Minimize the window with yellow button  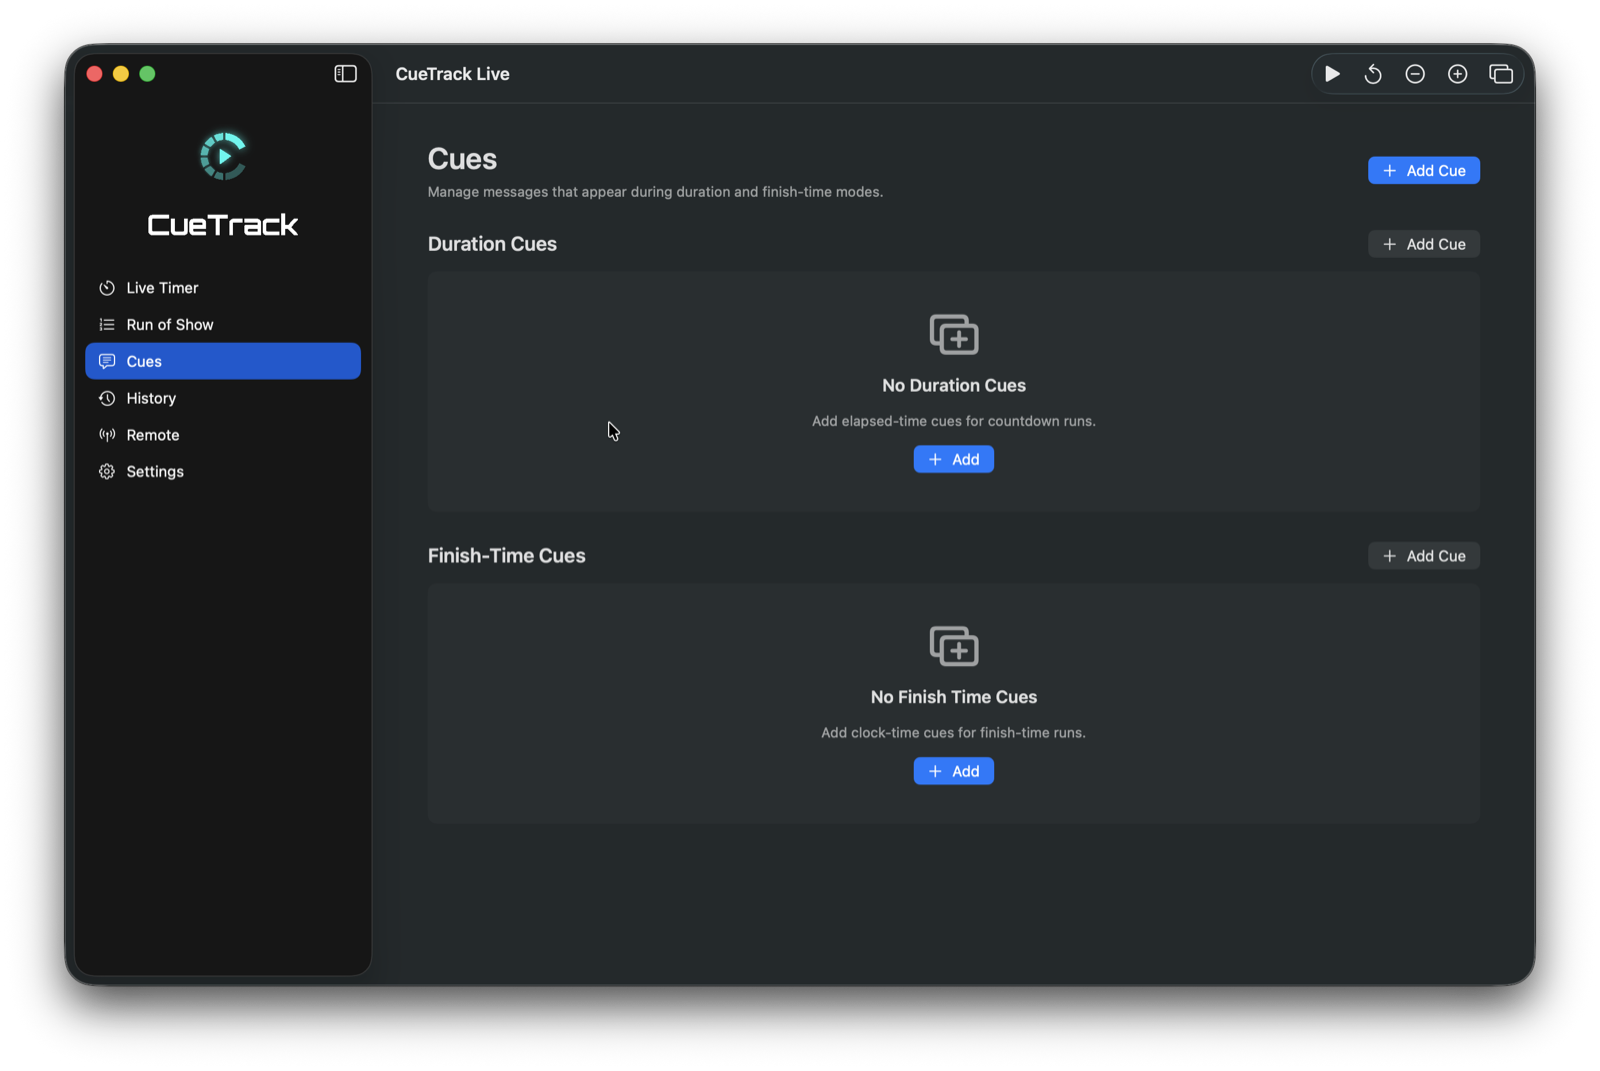121,74
